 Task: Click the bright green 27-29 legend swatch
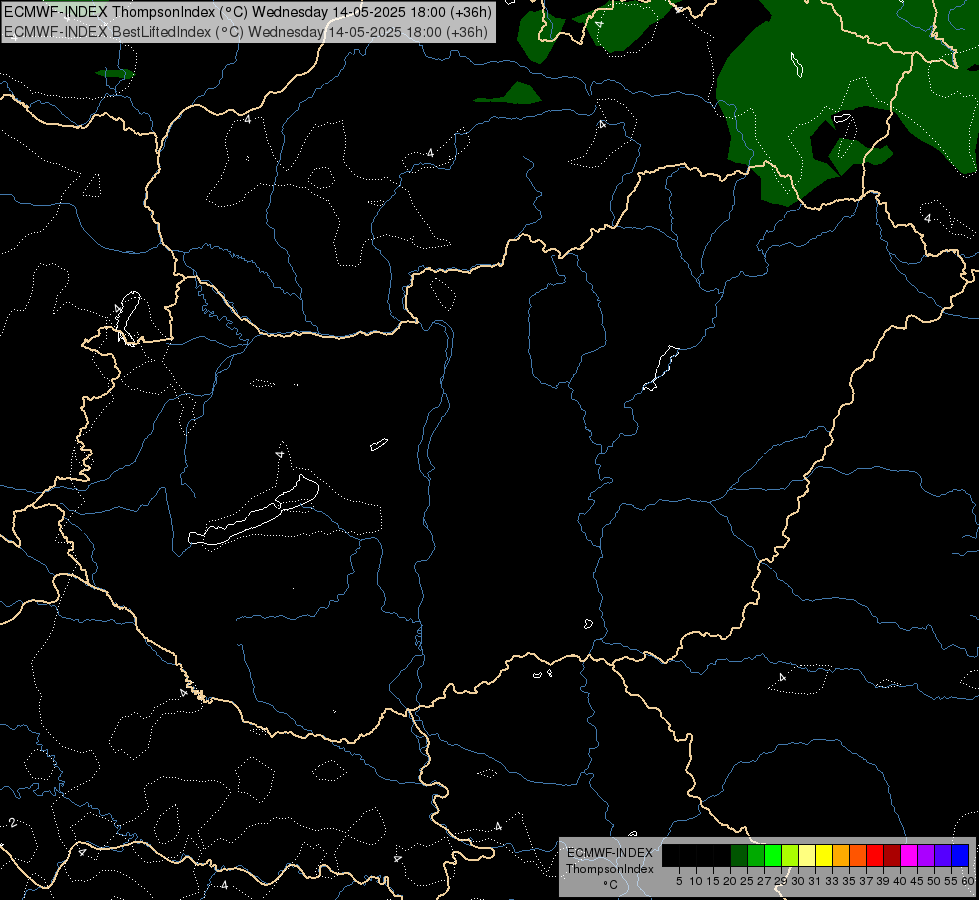point(773,855)
